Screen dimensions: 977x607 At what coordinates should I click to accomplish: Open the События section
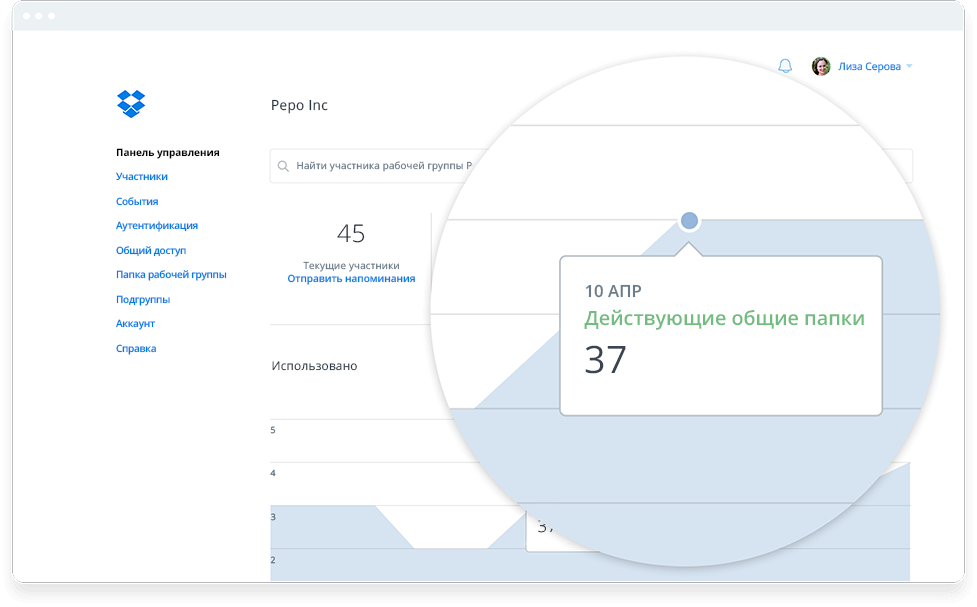(x=138, y=201)
